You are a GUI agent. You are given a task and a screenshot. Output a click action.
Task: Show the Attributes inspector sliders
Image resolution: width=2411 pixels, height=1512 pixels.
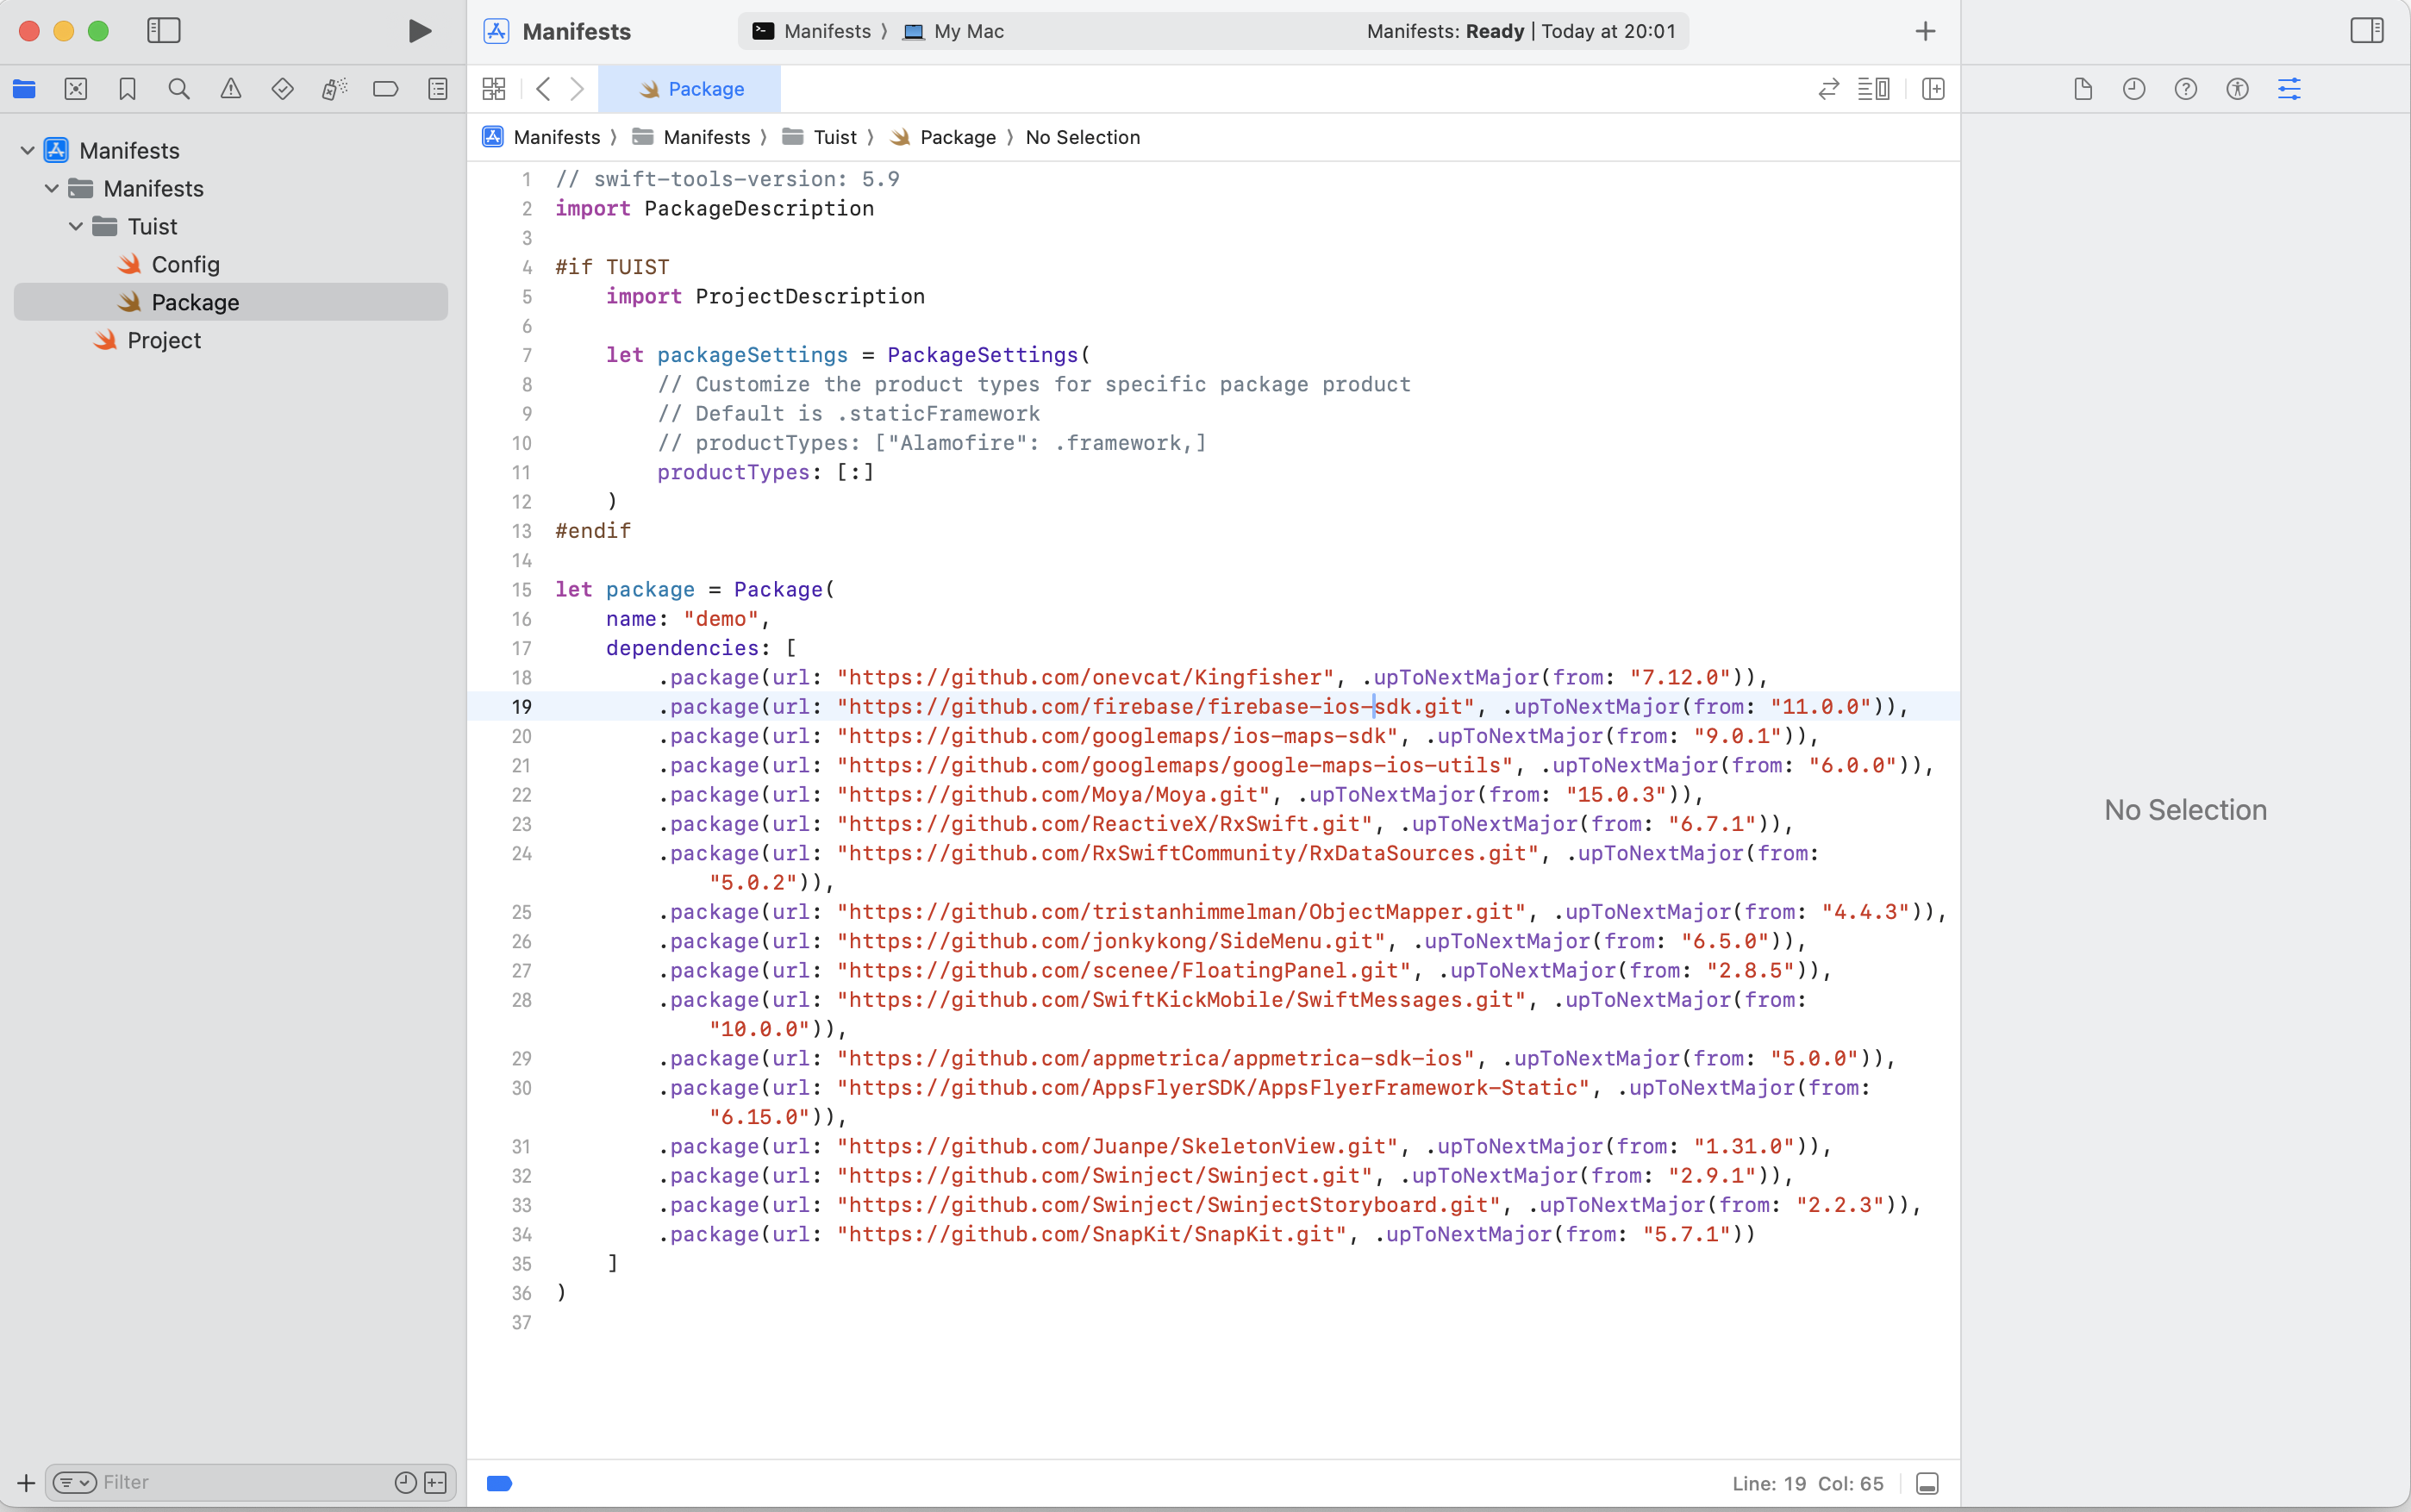2289,89
